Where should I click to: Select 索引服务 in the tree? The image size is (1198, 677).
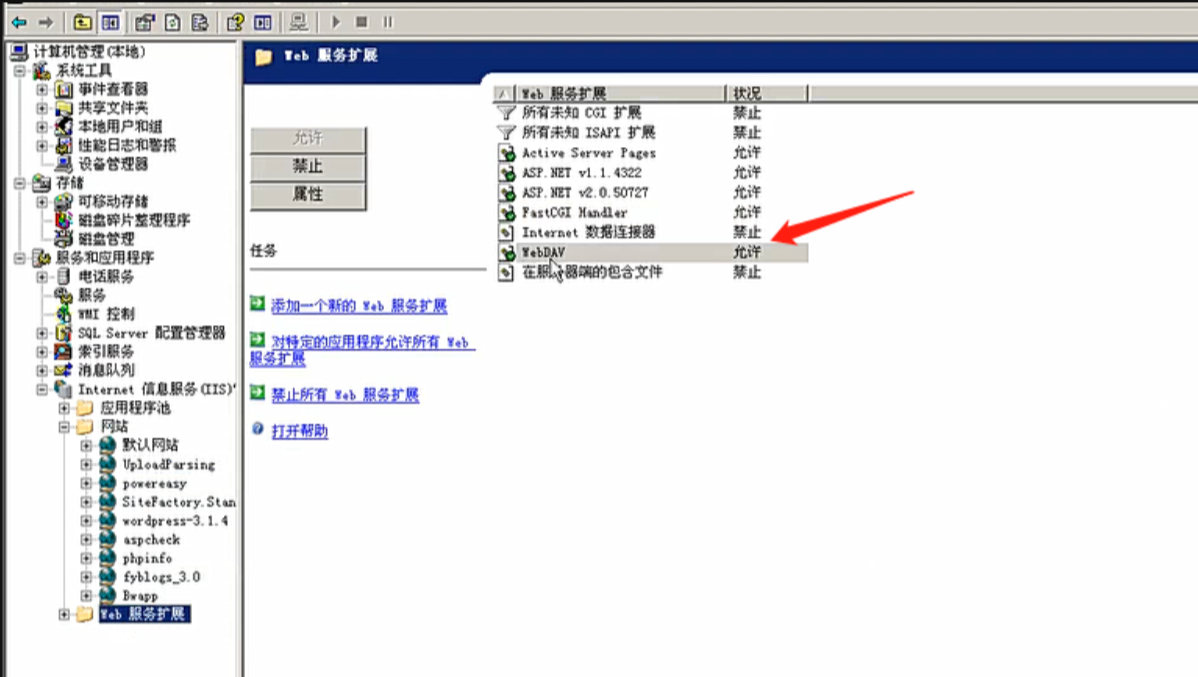pyautogui.click(x=105, y=351)
